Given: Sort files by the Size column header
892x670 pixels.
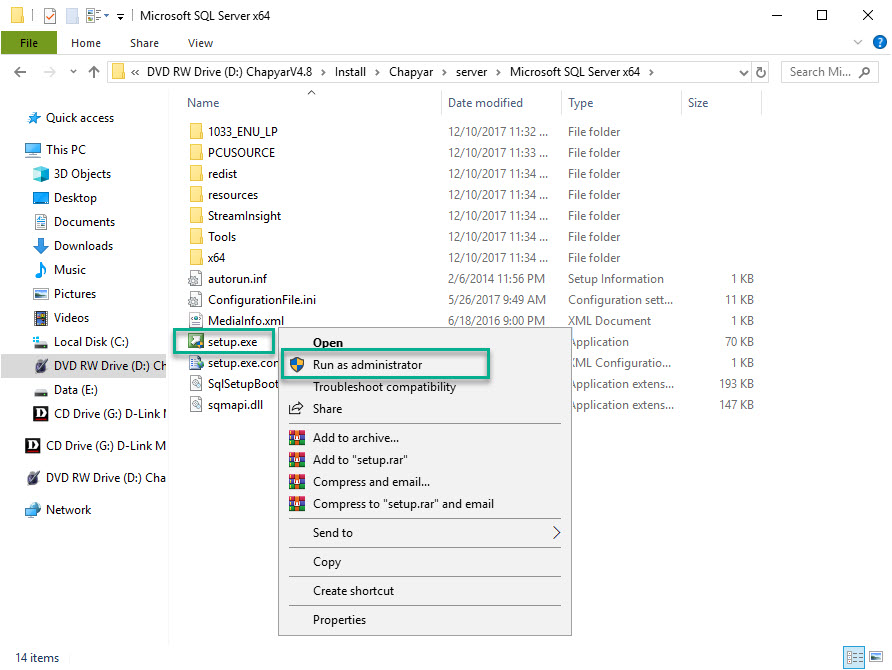Looking at the screenshot, I should pos(698,103).
